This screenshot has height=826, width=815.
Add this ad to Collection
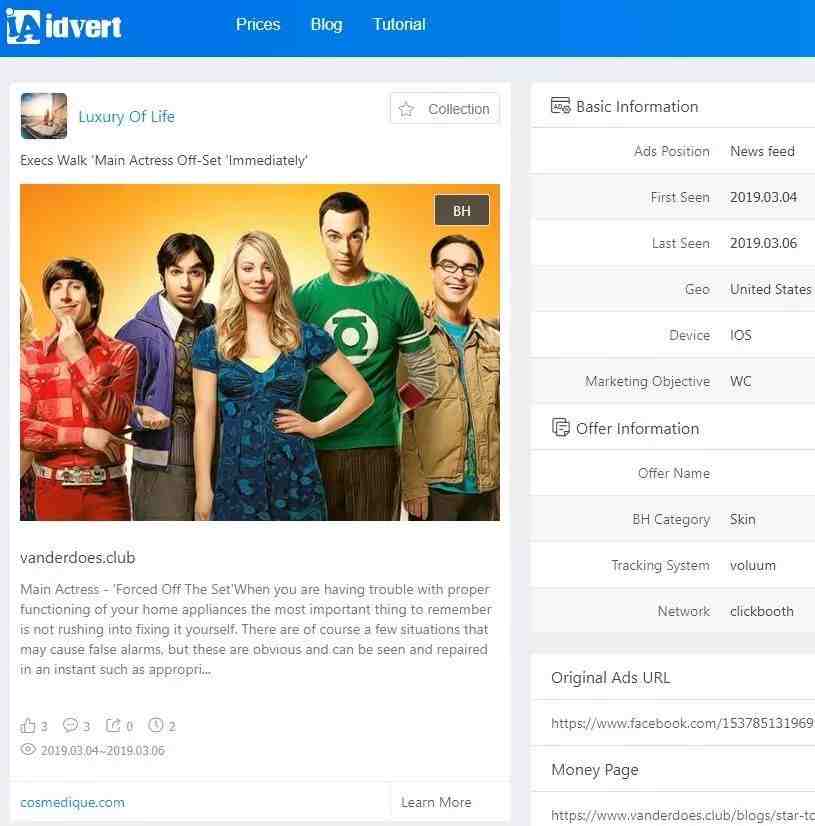point(445,109)
